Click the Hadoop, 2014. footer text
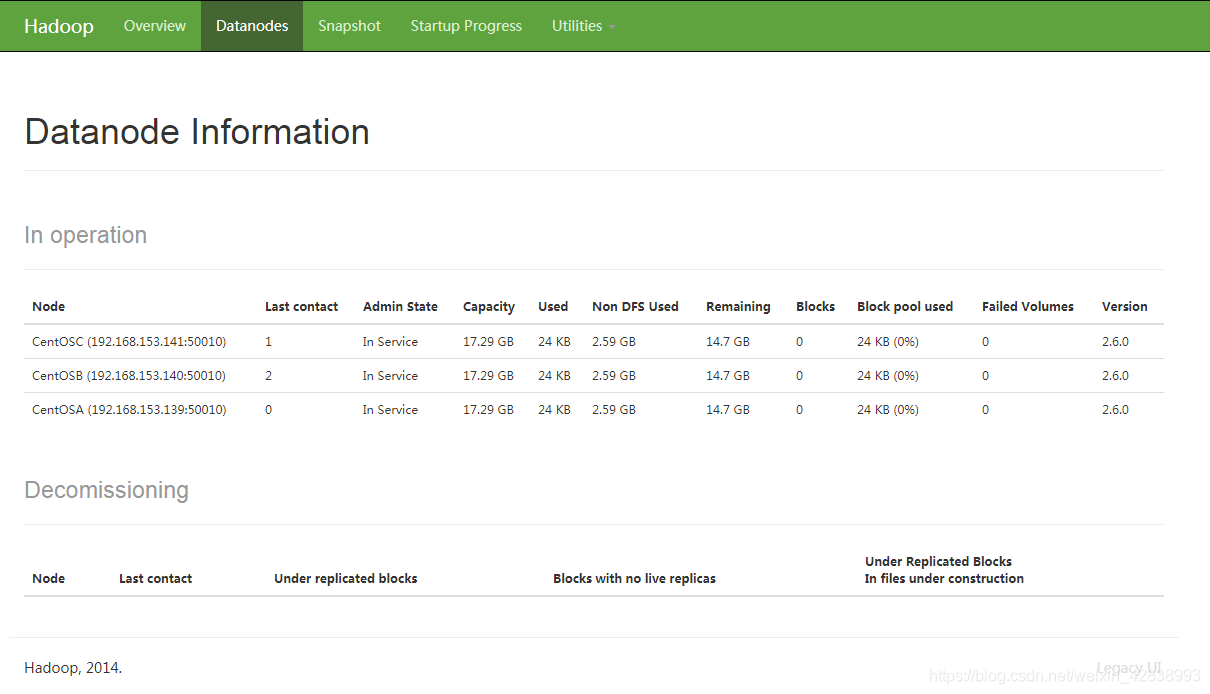 coord(73,668)
